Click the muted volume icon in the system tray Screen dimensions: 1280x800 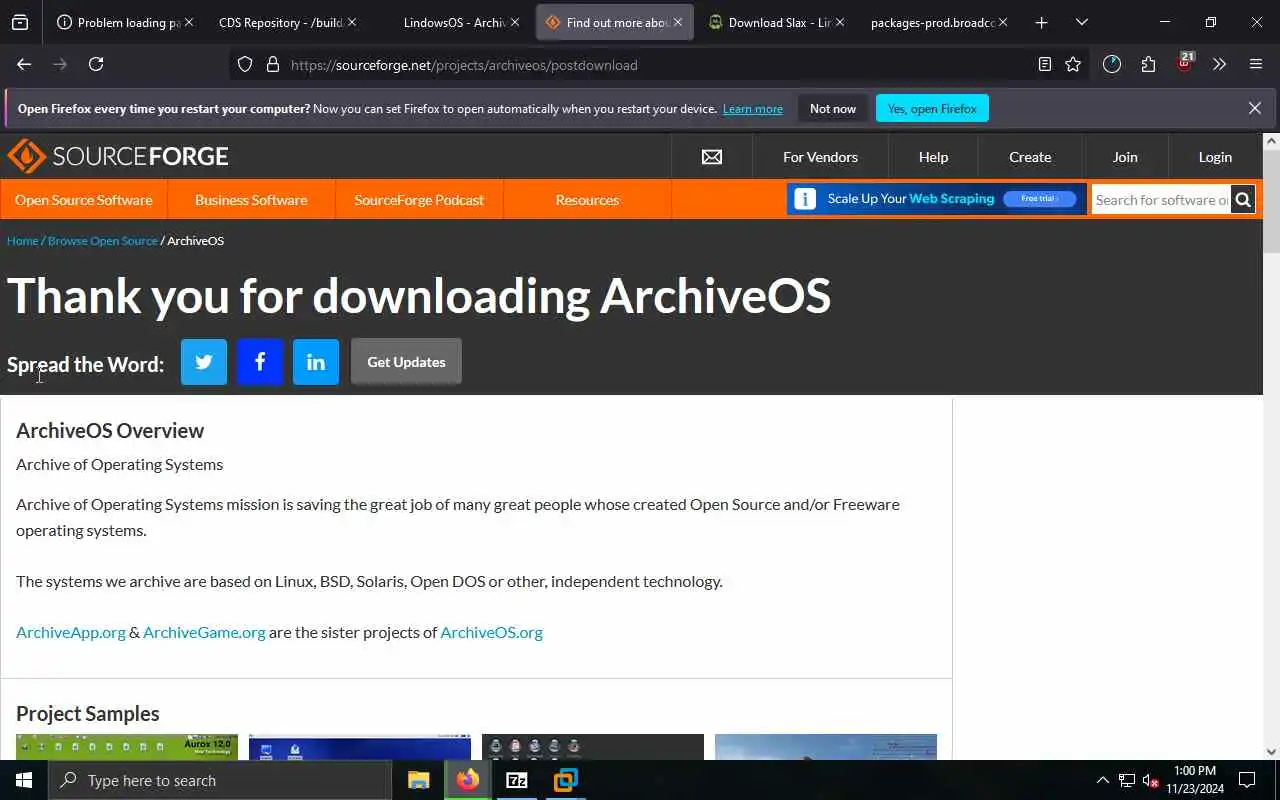(1150, 780)
